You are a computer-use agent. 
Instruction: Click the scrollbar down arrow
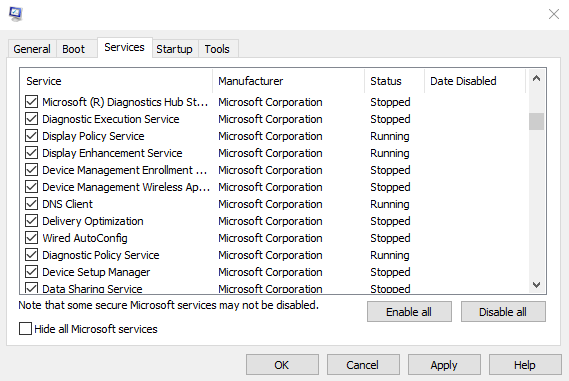point(536,285)
